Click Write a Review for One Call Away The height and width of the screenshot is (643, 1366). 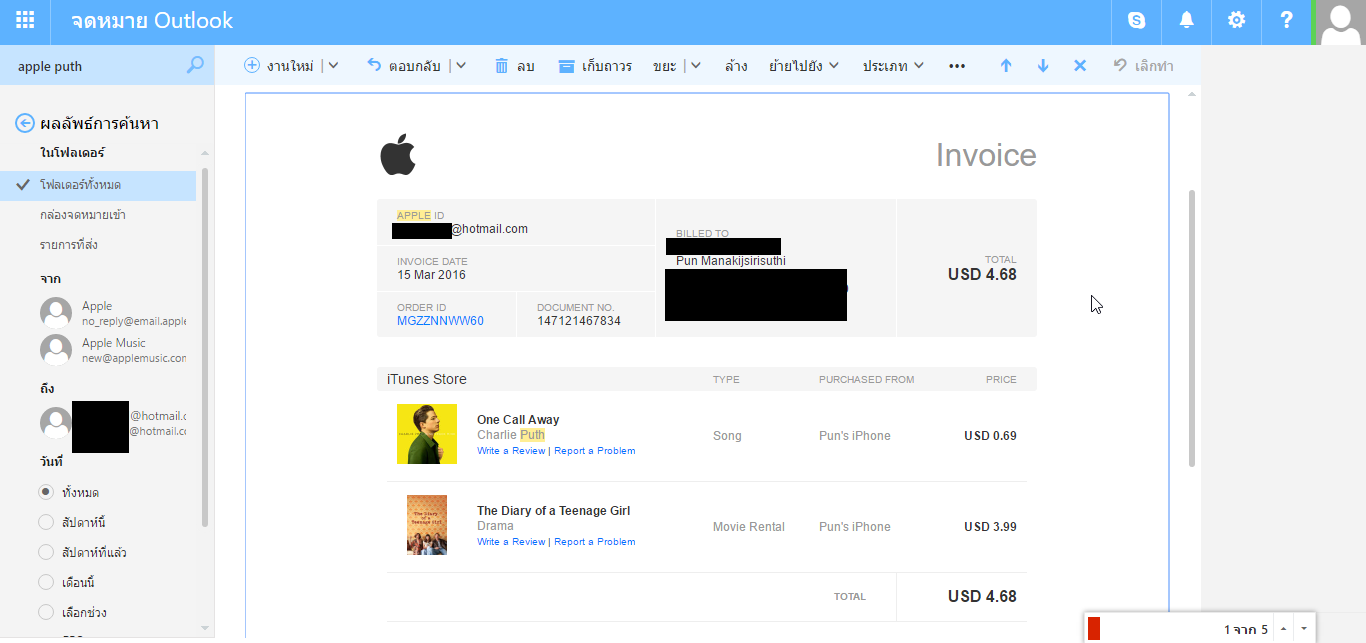tap(511, 451)
